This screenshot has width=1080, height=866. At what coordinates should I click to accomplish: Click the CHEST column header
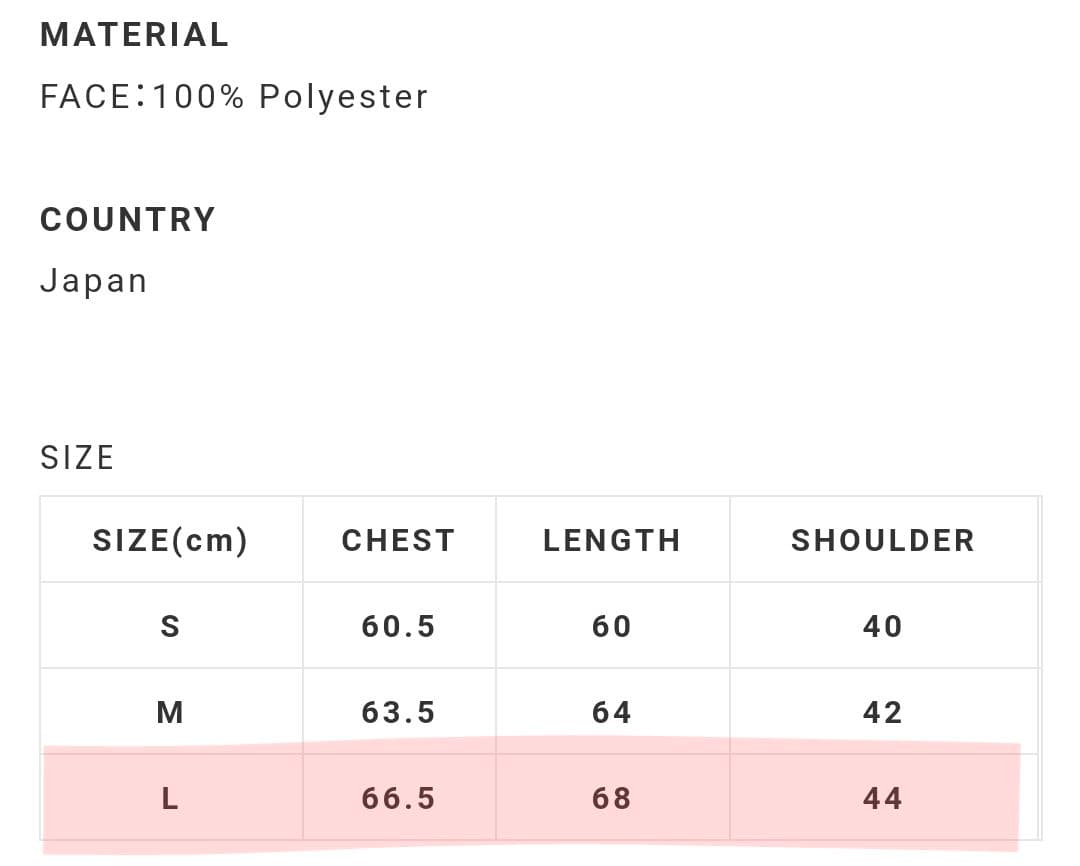[x=398, y=541]
